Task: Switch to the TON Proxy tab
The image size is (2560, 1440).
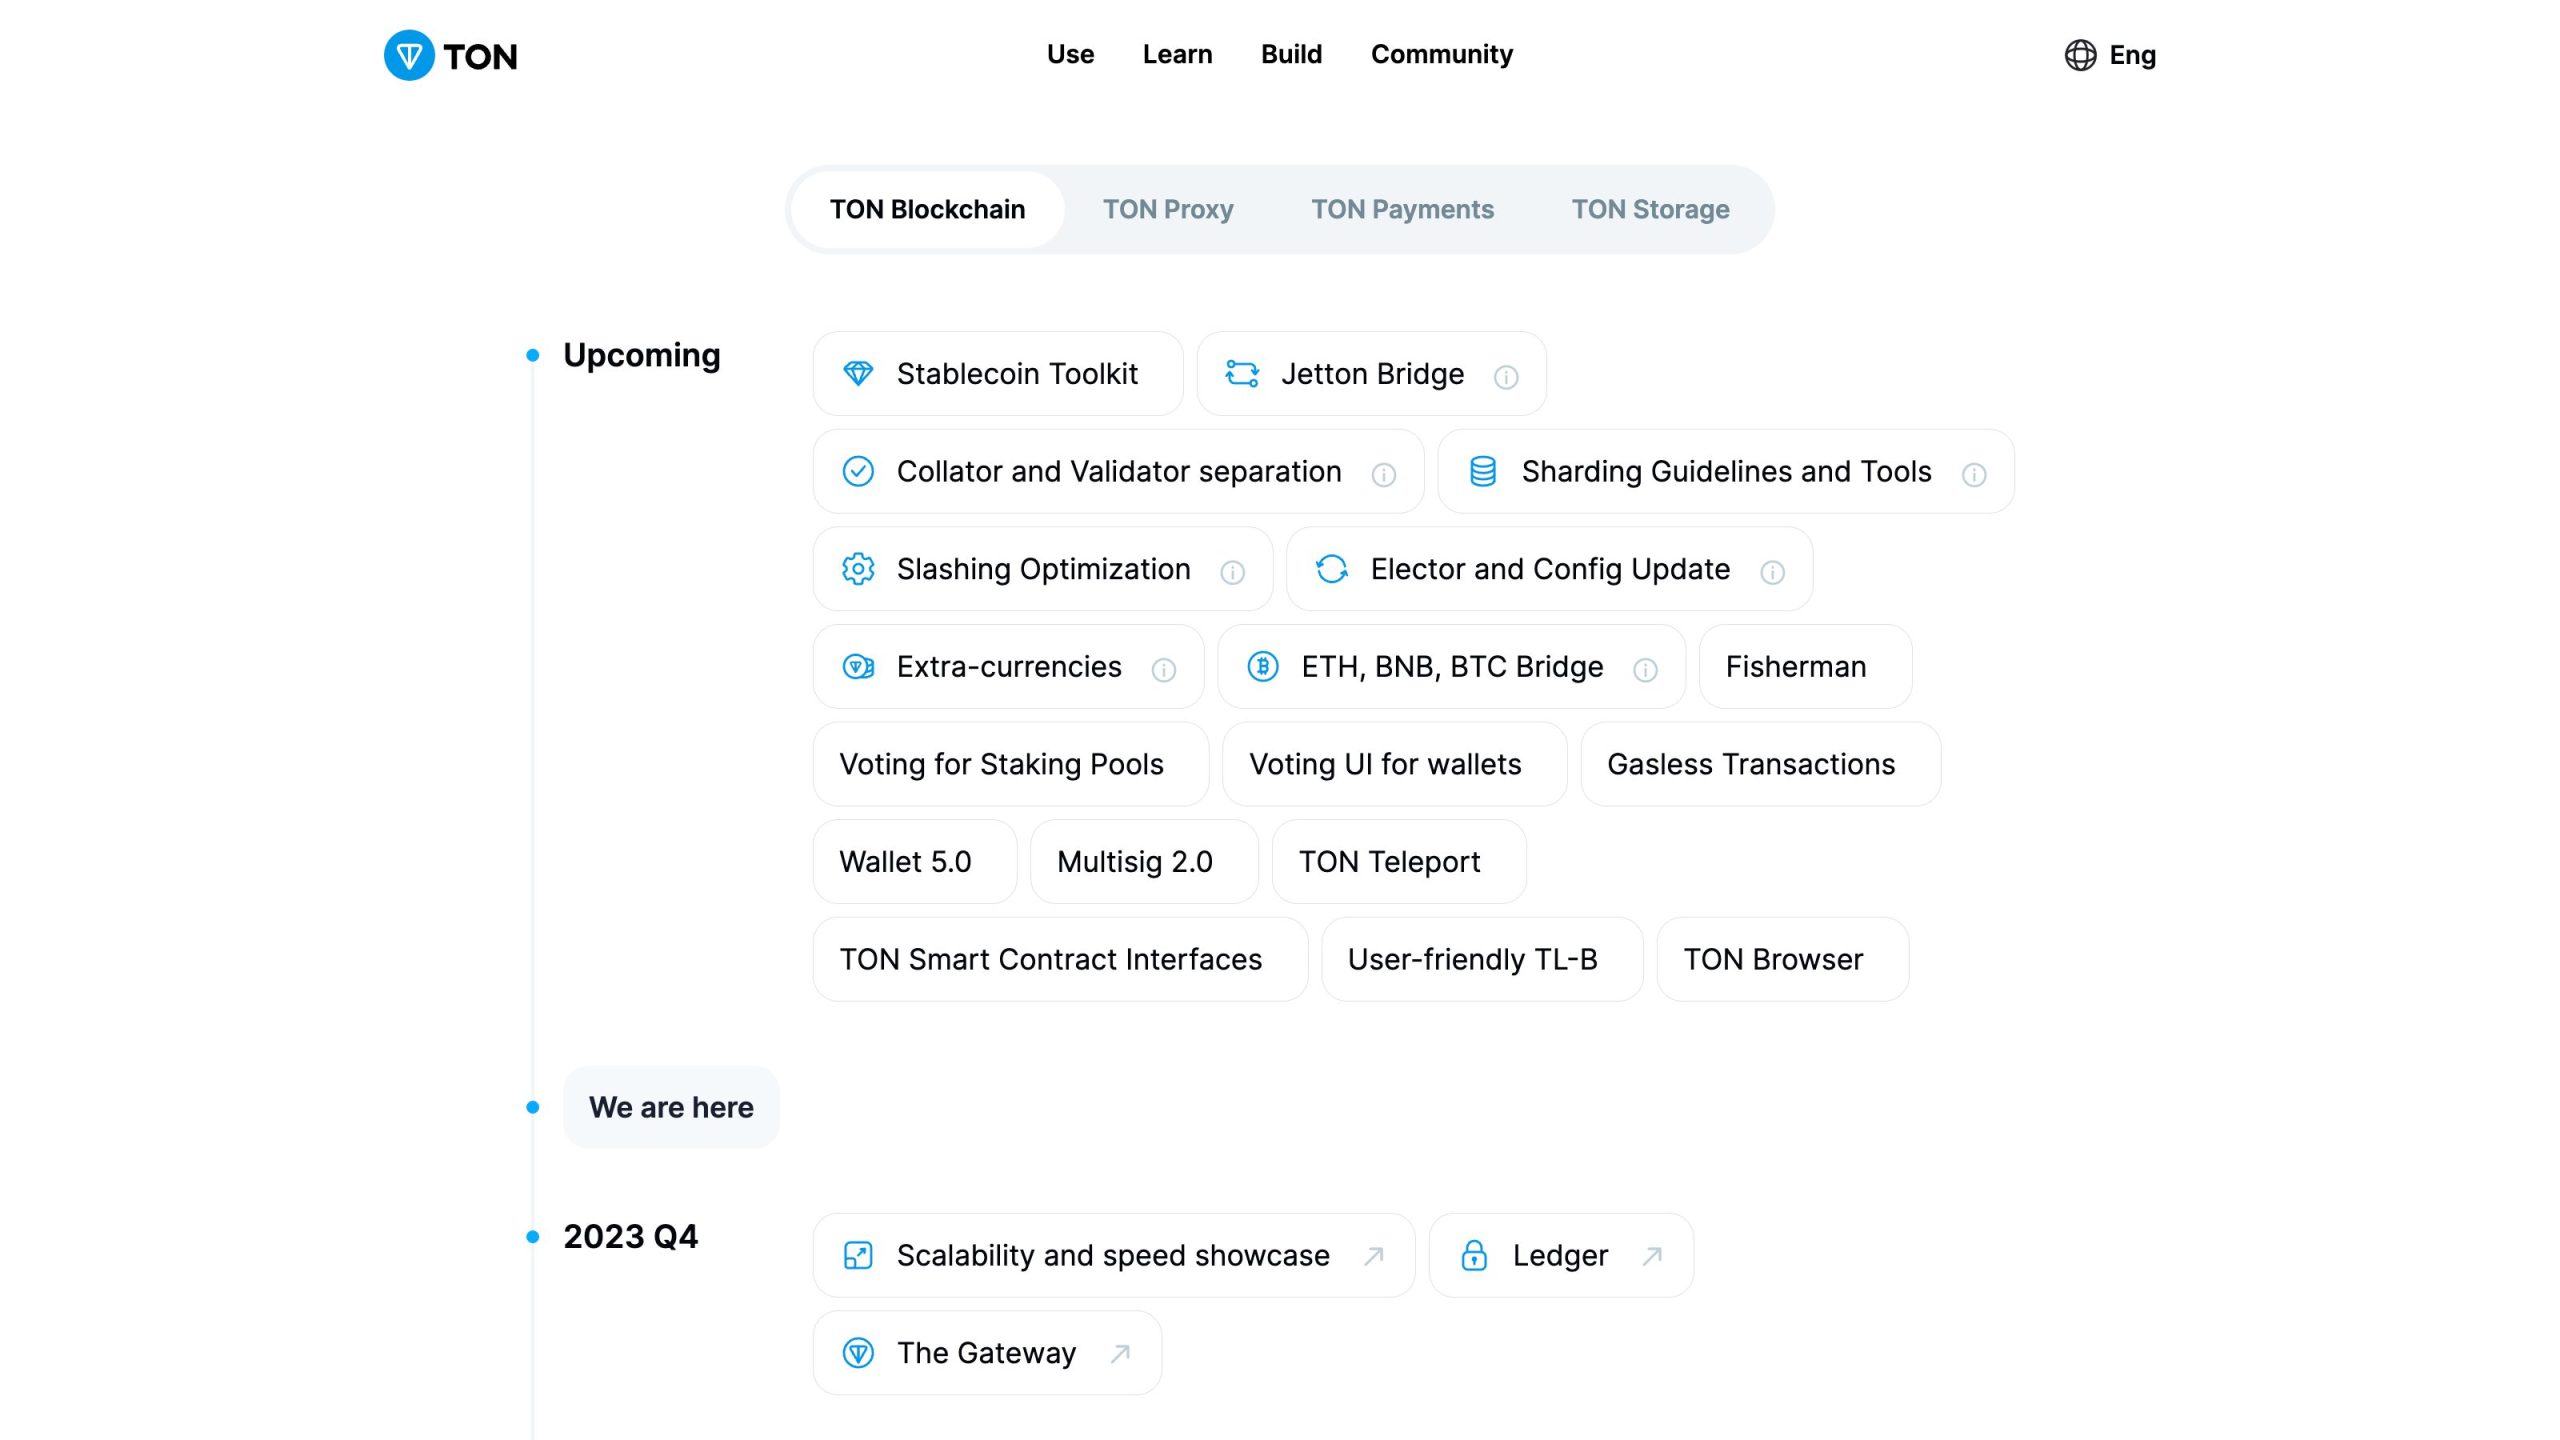Action: point(1167,209)
